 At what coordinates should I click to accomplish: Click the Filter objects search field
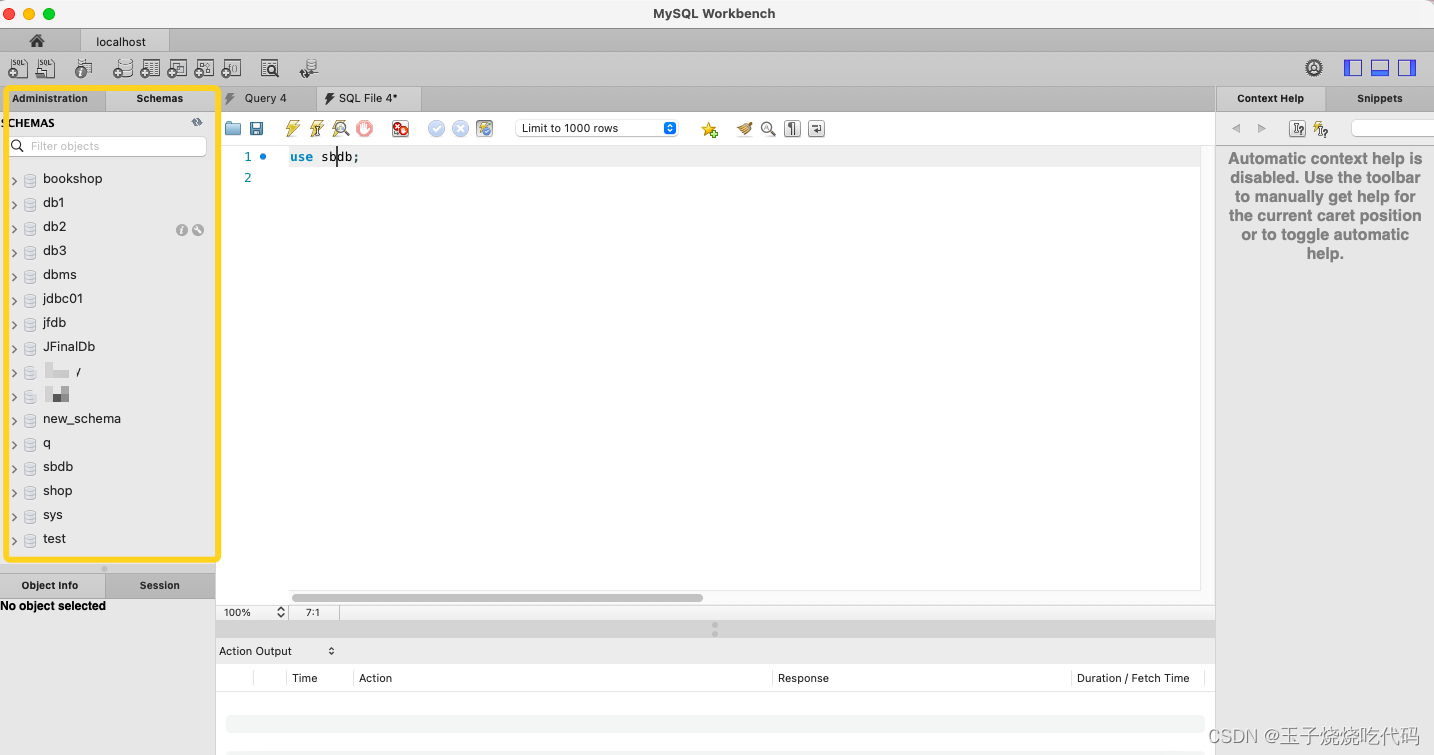point(107,146)
